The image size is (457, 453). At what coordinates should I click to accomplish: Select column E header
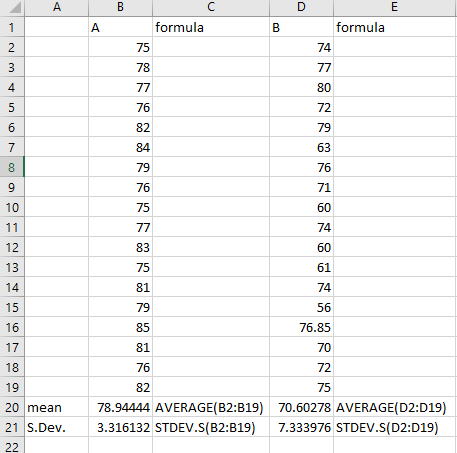tap(395, 7)
